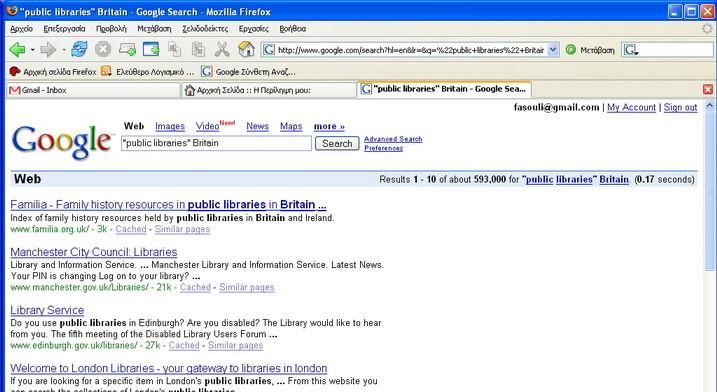Open Cached link for the familia.org.uk result
Image resolution: width=717 pixels, height=392 pixels.
[131, 229]
